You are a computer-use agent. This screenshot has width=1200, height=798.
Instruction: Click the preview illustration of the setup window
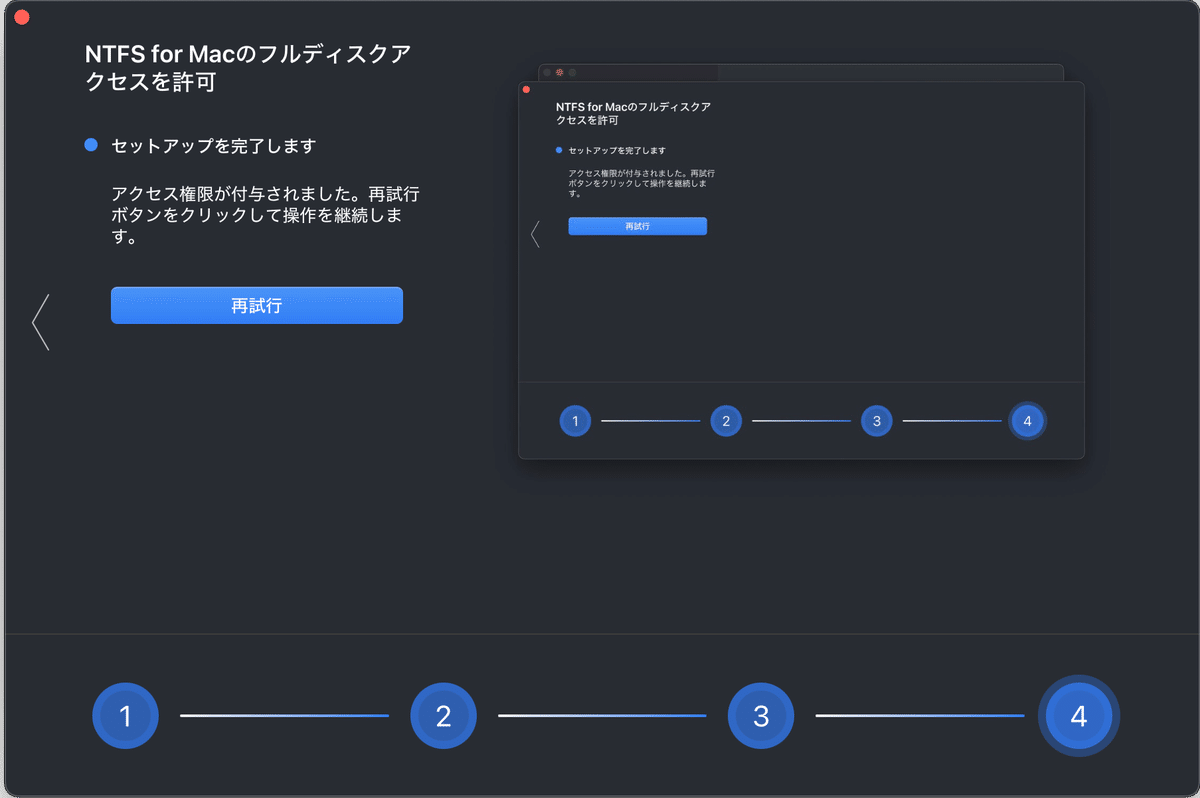[801, 262]
